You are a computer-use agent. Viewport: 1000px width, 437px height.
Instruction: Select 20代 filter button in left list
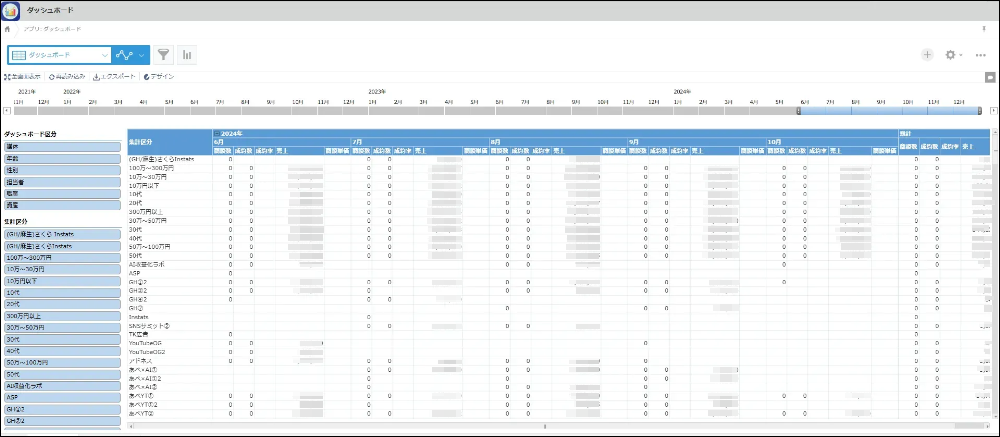point(62,304)
